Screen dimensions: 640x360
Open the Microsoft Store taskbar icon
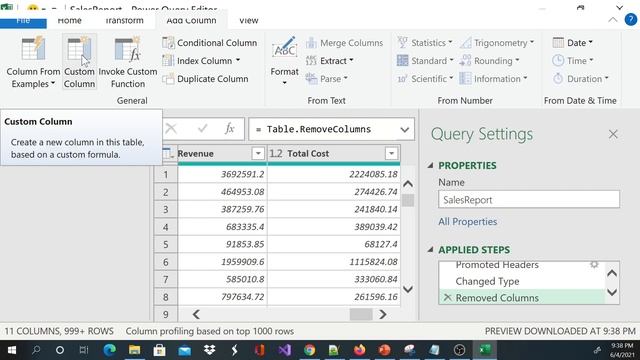pyautogui.click(x=159, y=350)
